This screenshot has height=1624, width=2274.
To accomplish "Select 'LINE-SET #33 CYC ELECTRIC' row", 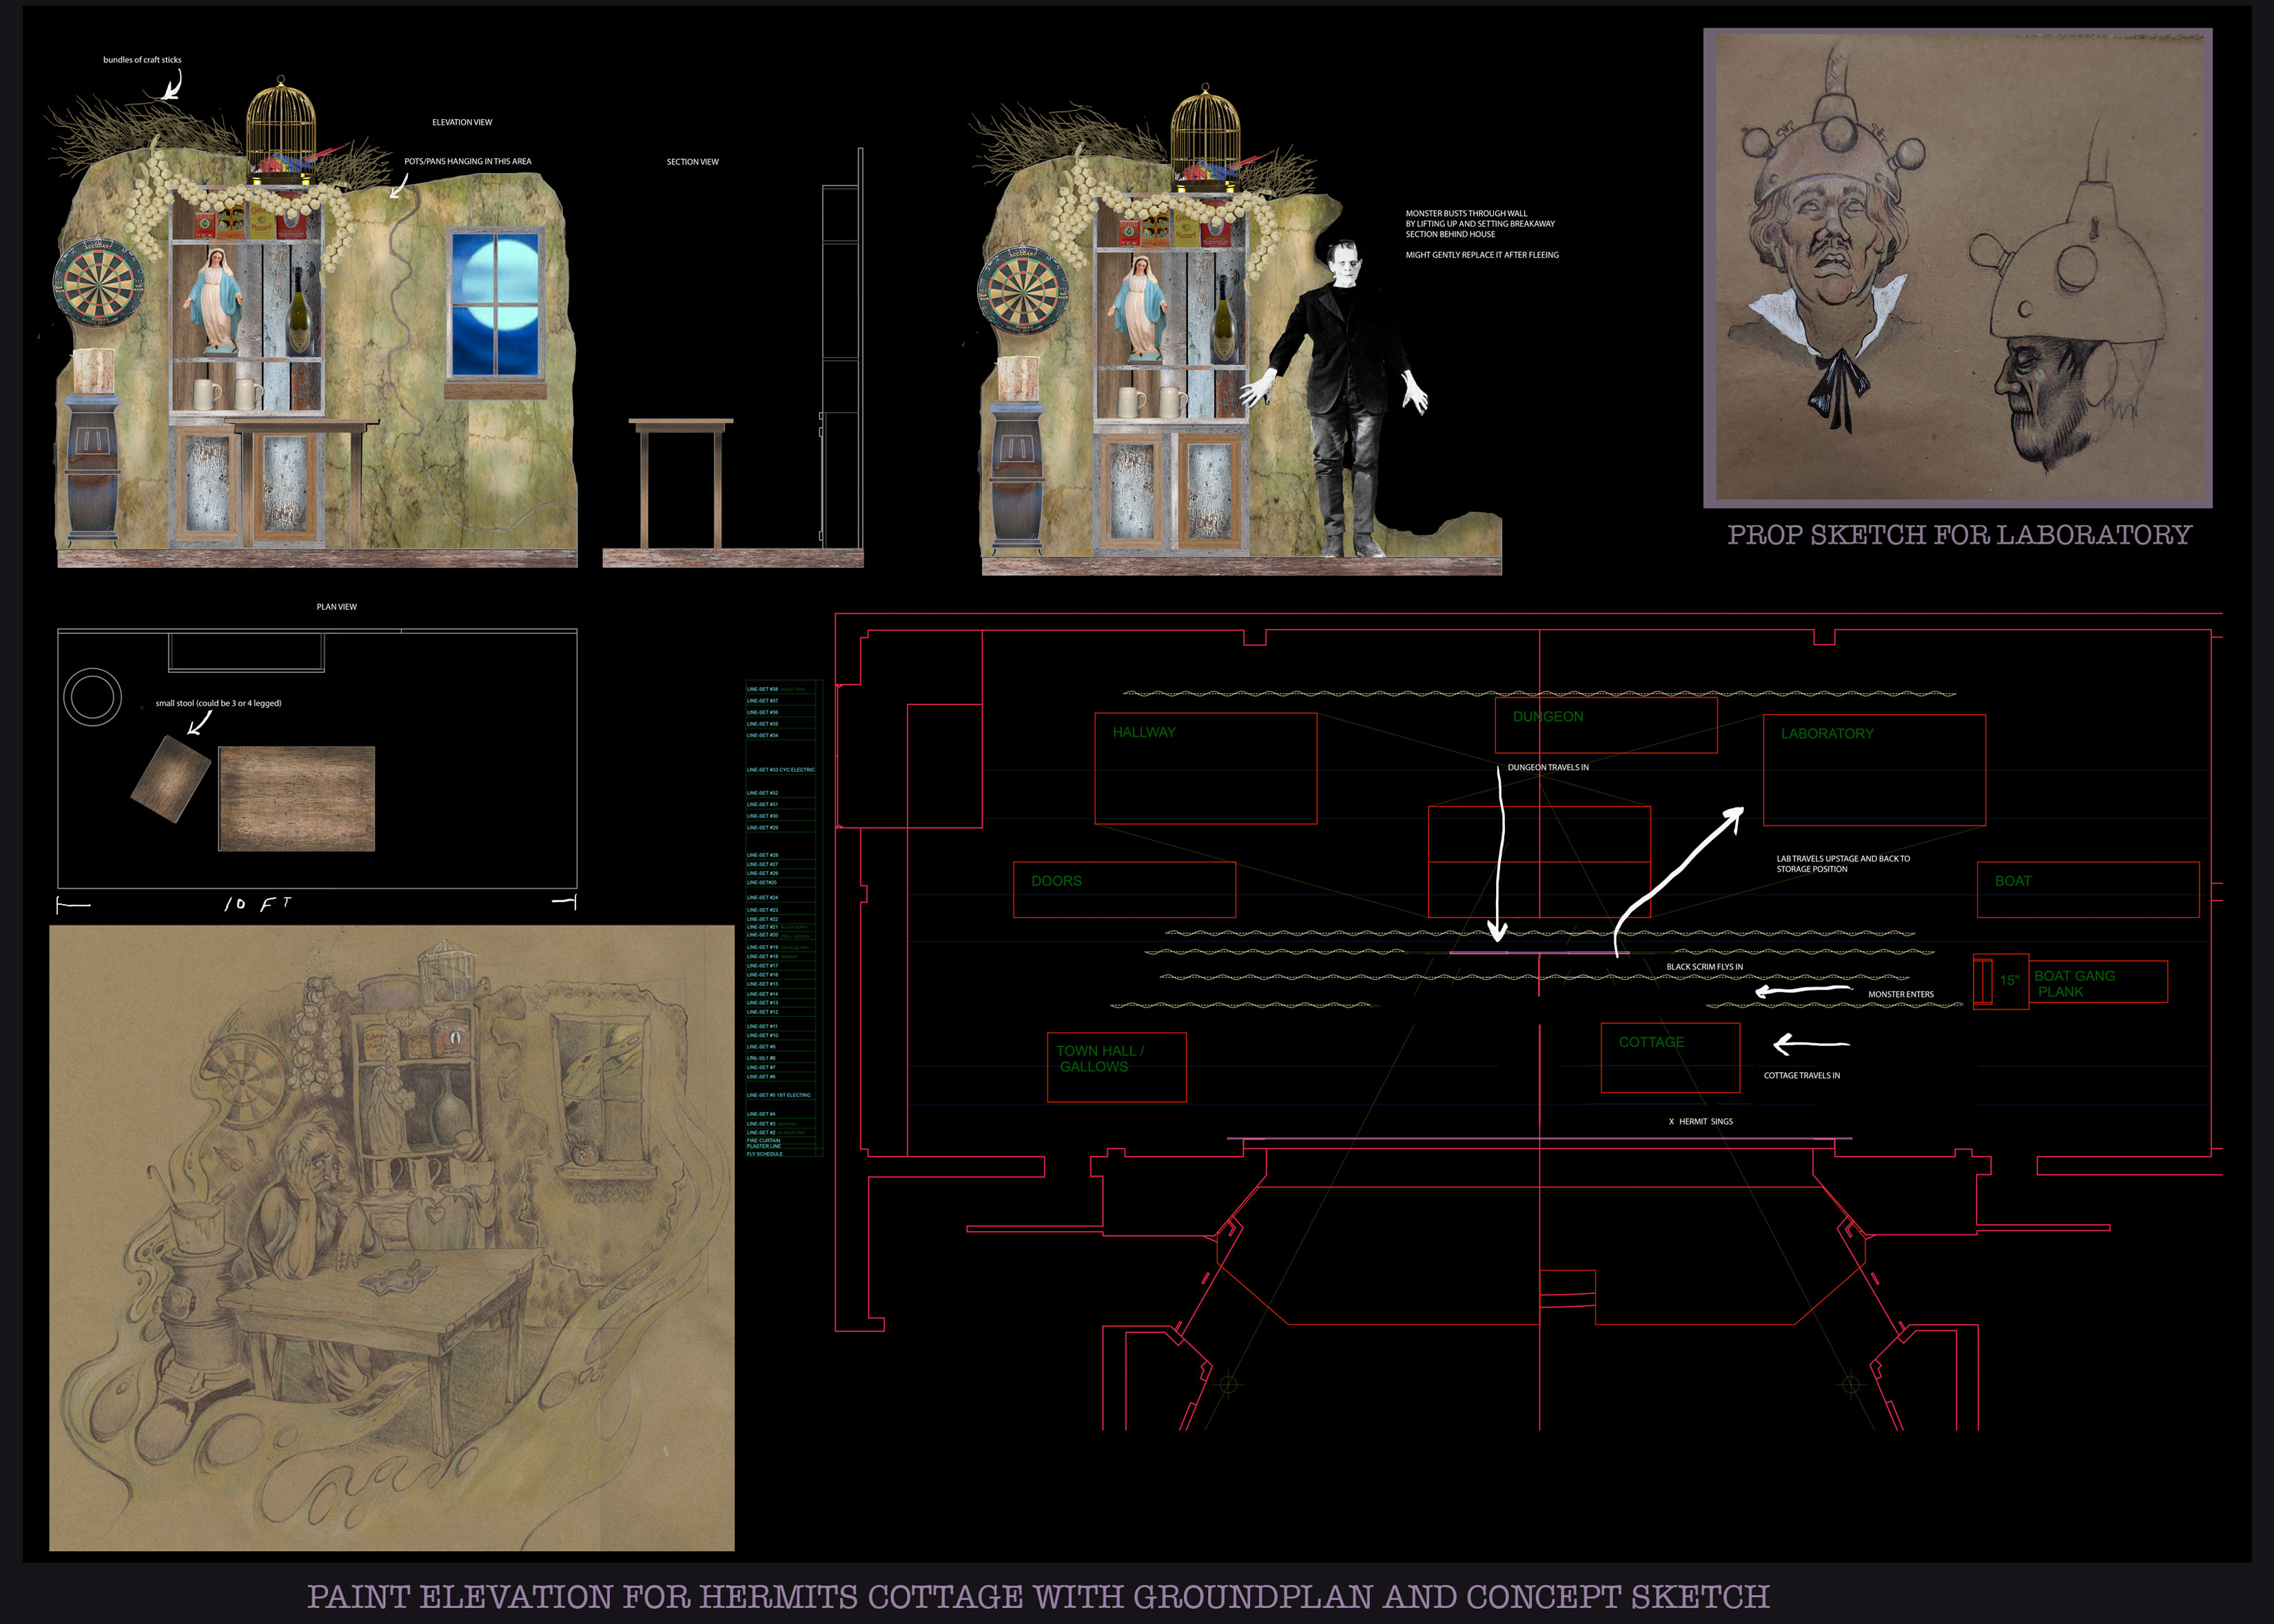I will [781, 770].
